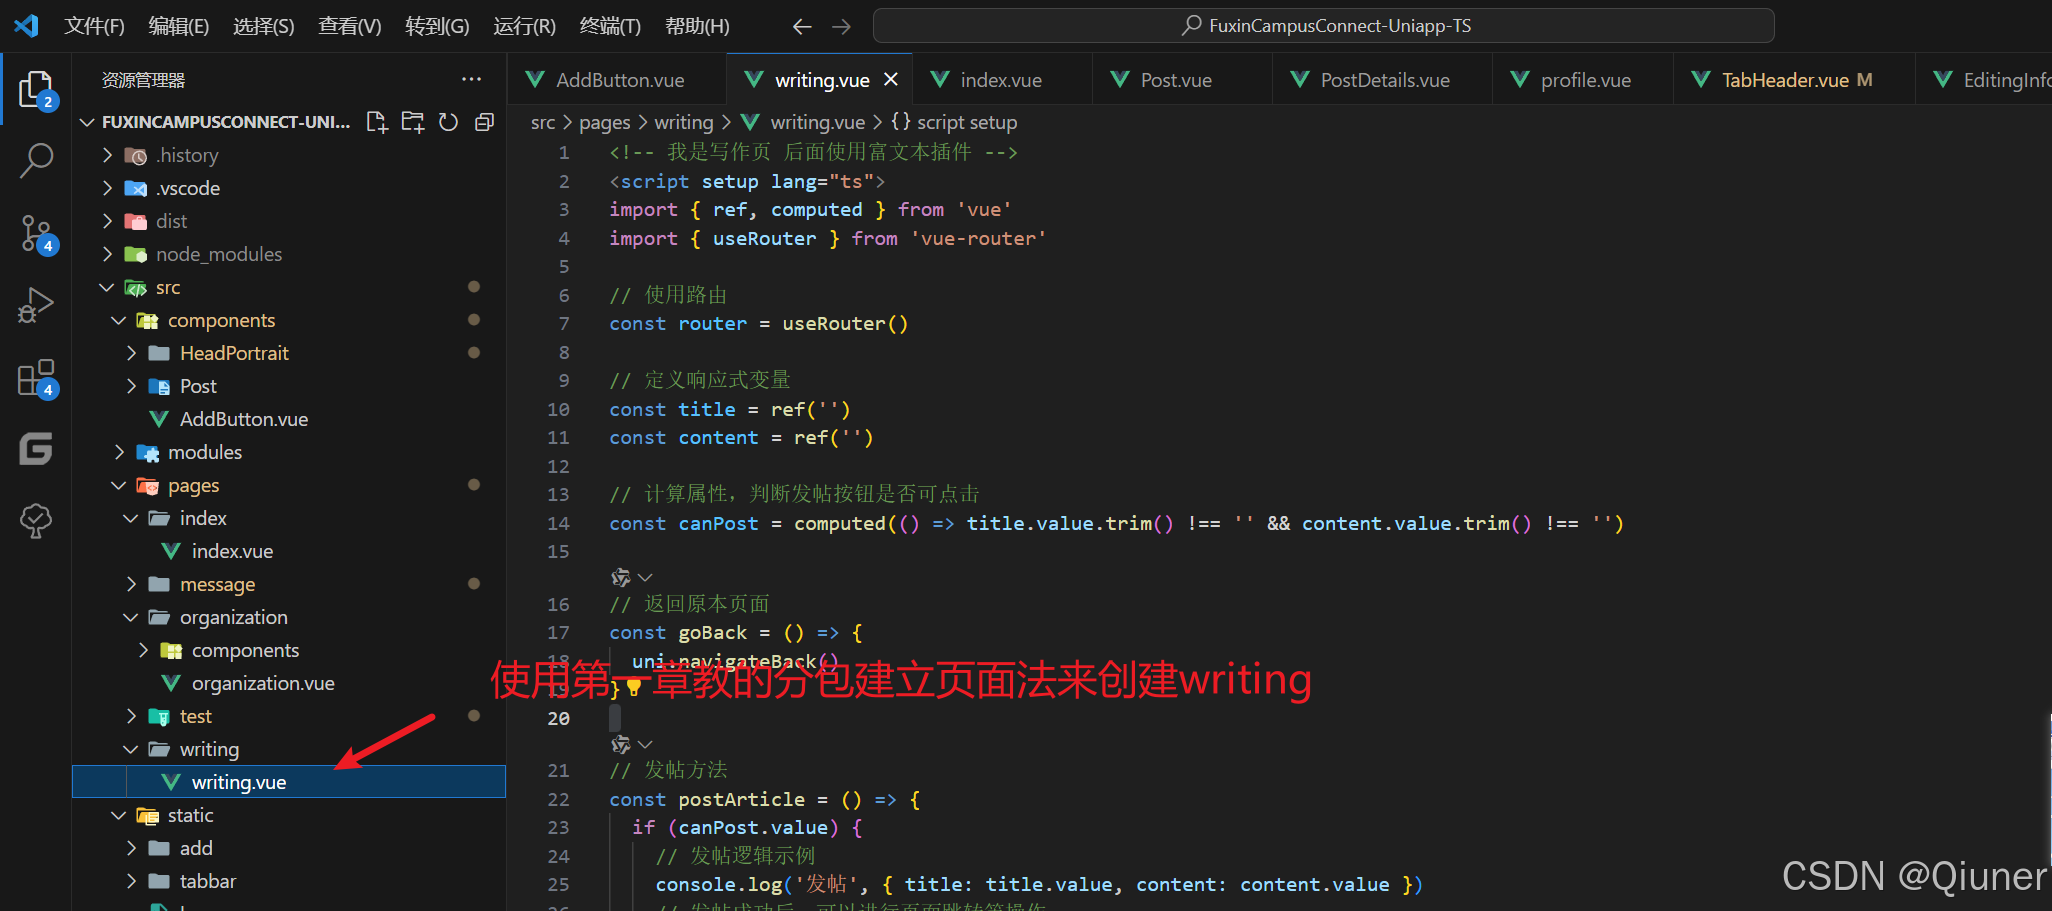The image size is (2052, 911).
Task: Open the tree-shaped extension icon in activity bar
Action: tap(36, 520)
